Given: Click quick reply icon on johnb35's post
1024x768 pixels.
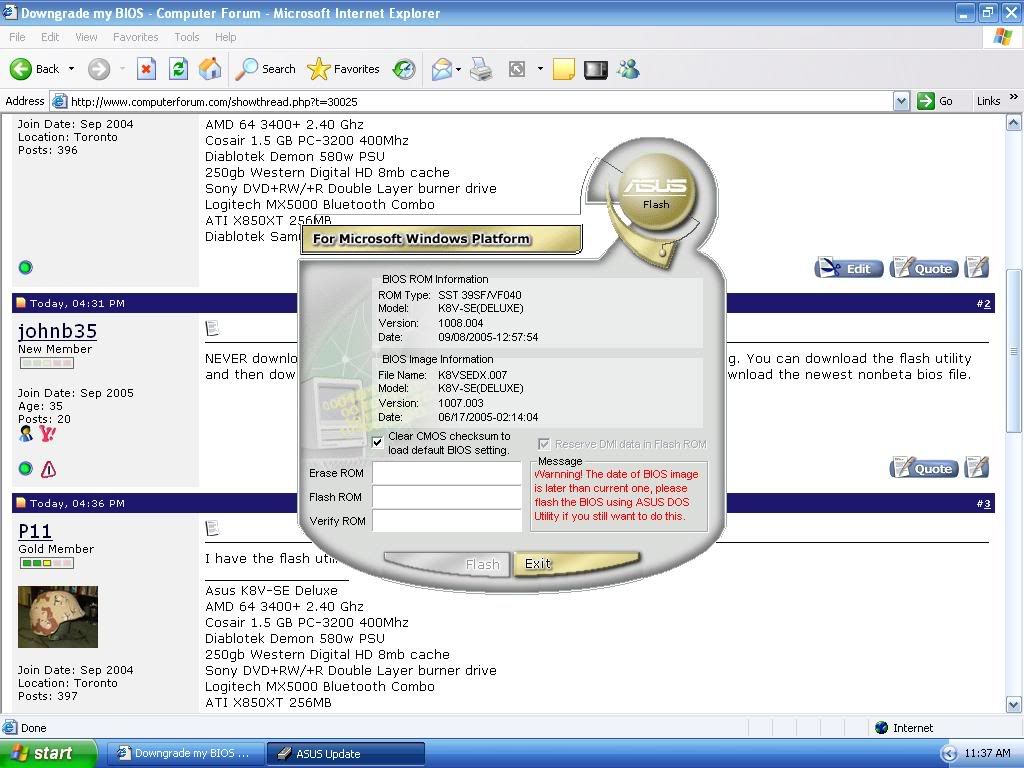Looking at the screenshot, I should pos(977,467).
